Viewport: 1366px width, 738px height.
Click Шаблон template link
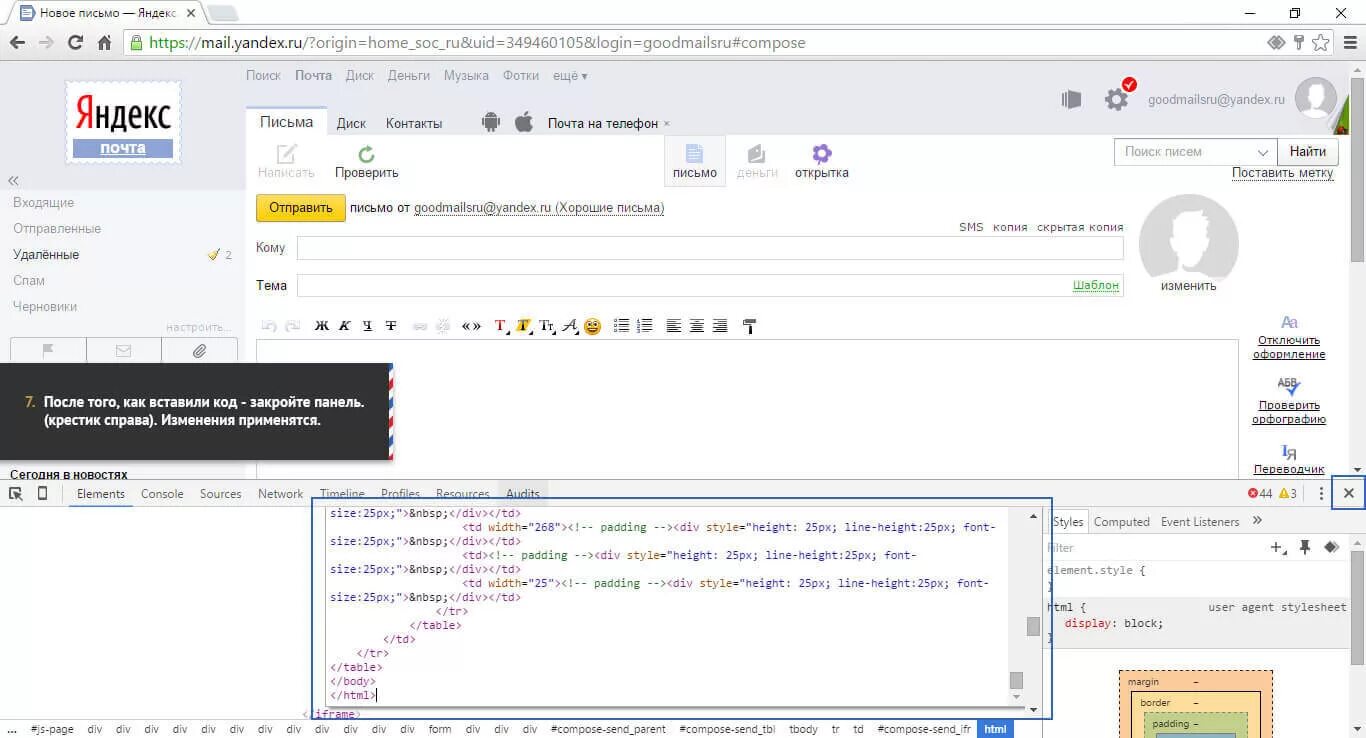coord(1096,285)
